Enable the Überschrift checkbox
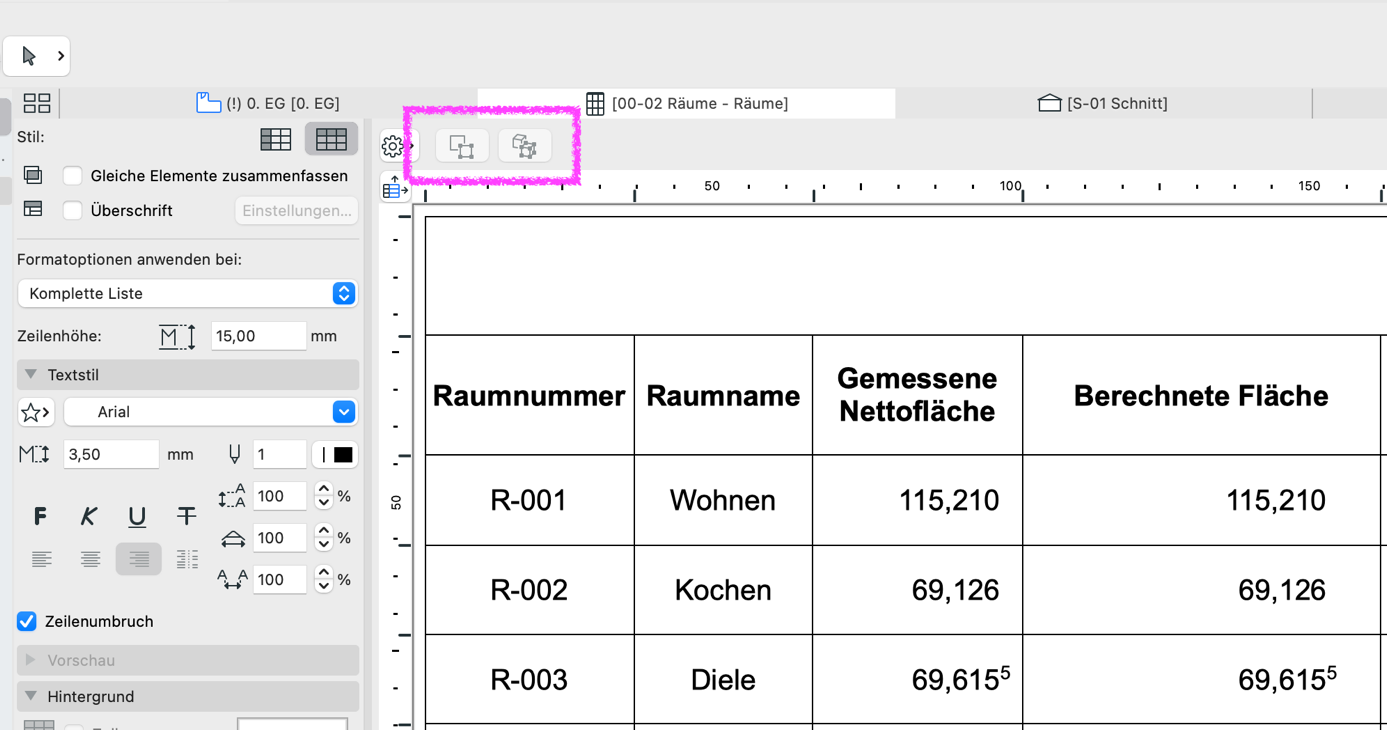The image size is (1387, 730). click(x=72, y=211)
